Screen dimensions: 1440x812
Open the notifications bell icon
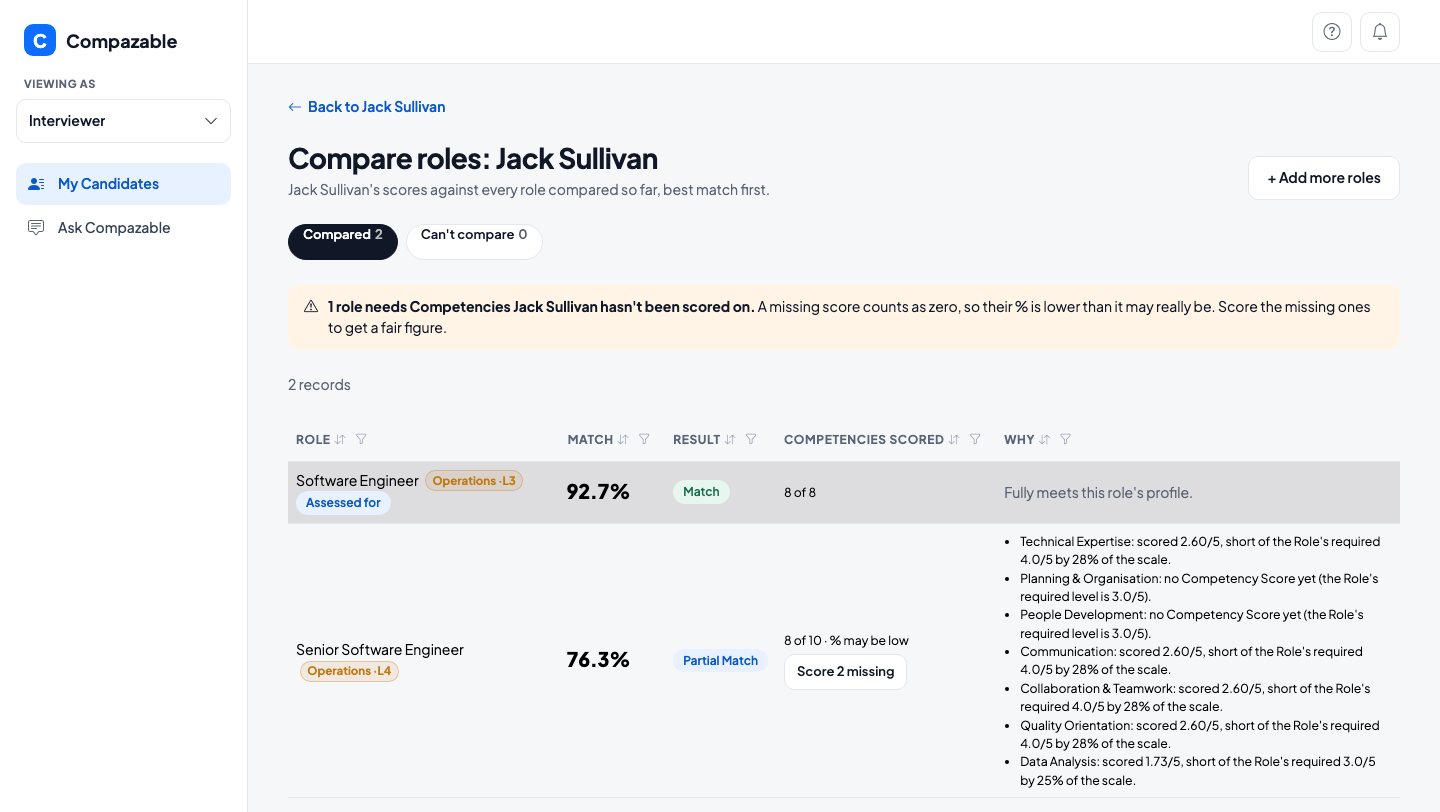pos(1380,32)
